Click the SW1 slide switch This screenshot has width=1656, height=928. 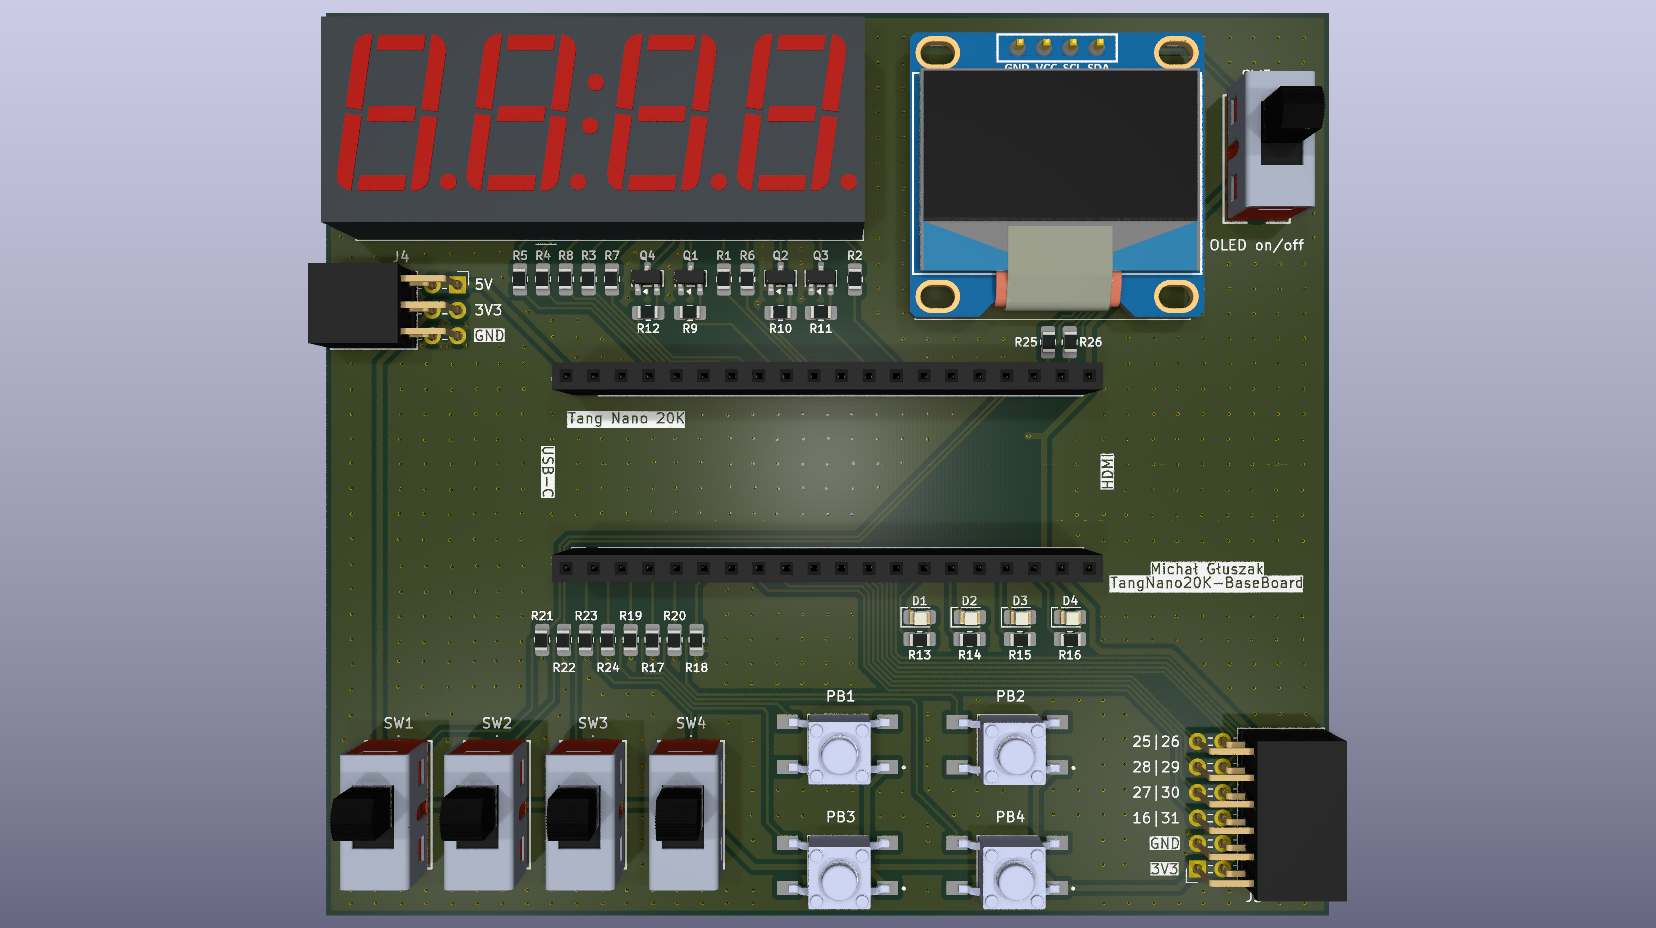[x=380, y=814]
